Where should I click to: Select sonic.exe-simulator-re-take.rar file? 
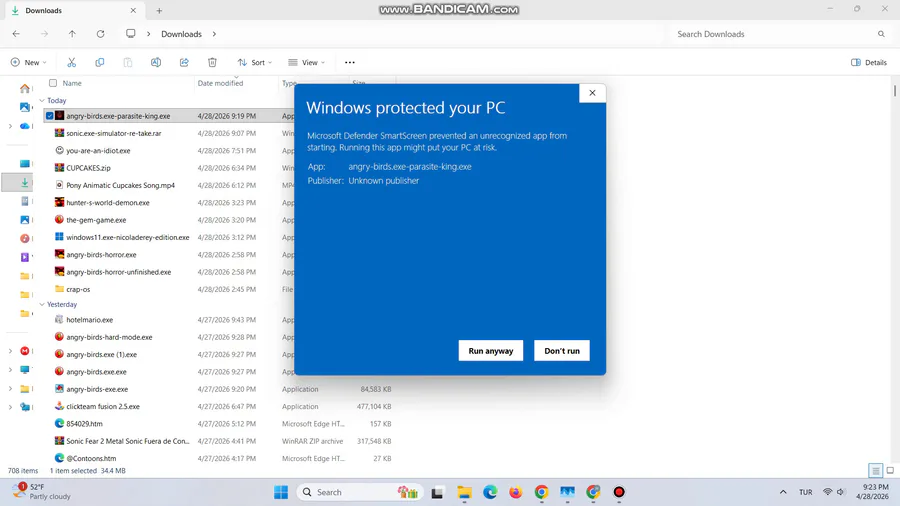[x=114, y=133]
